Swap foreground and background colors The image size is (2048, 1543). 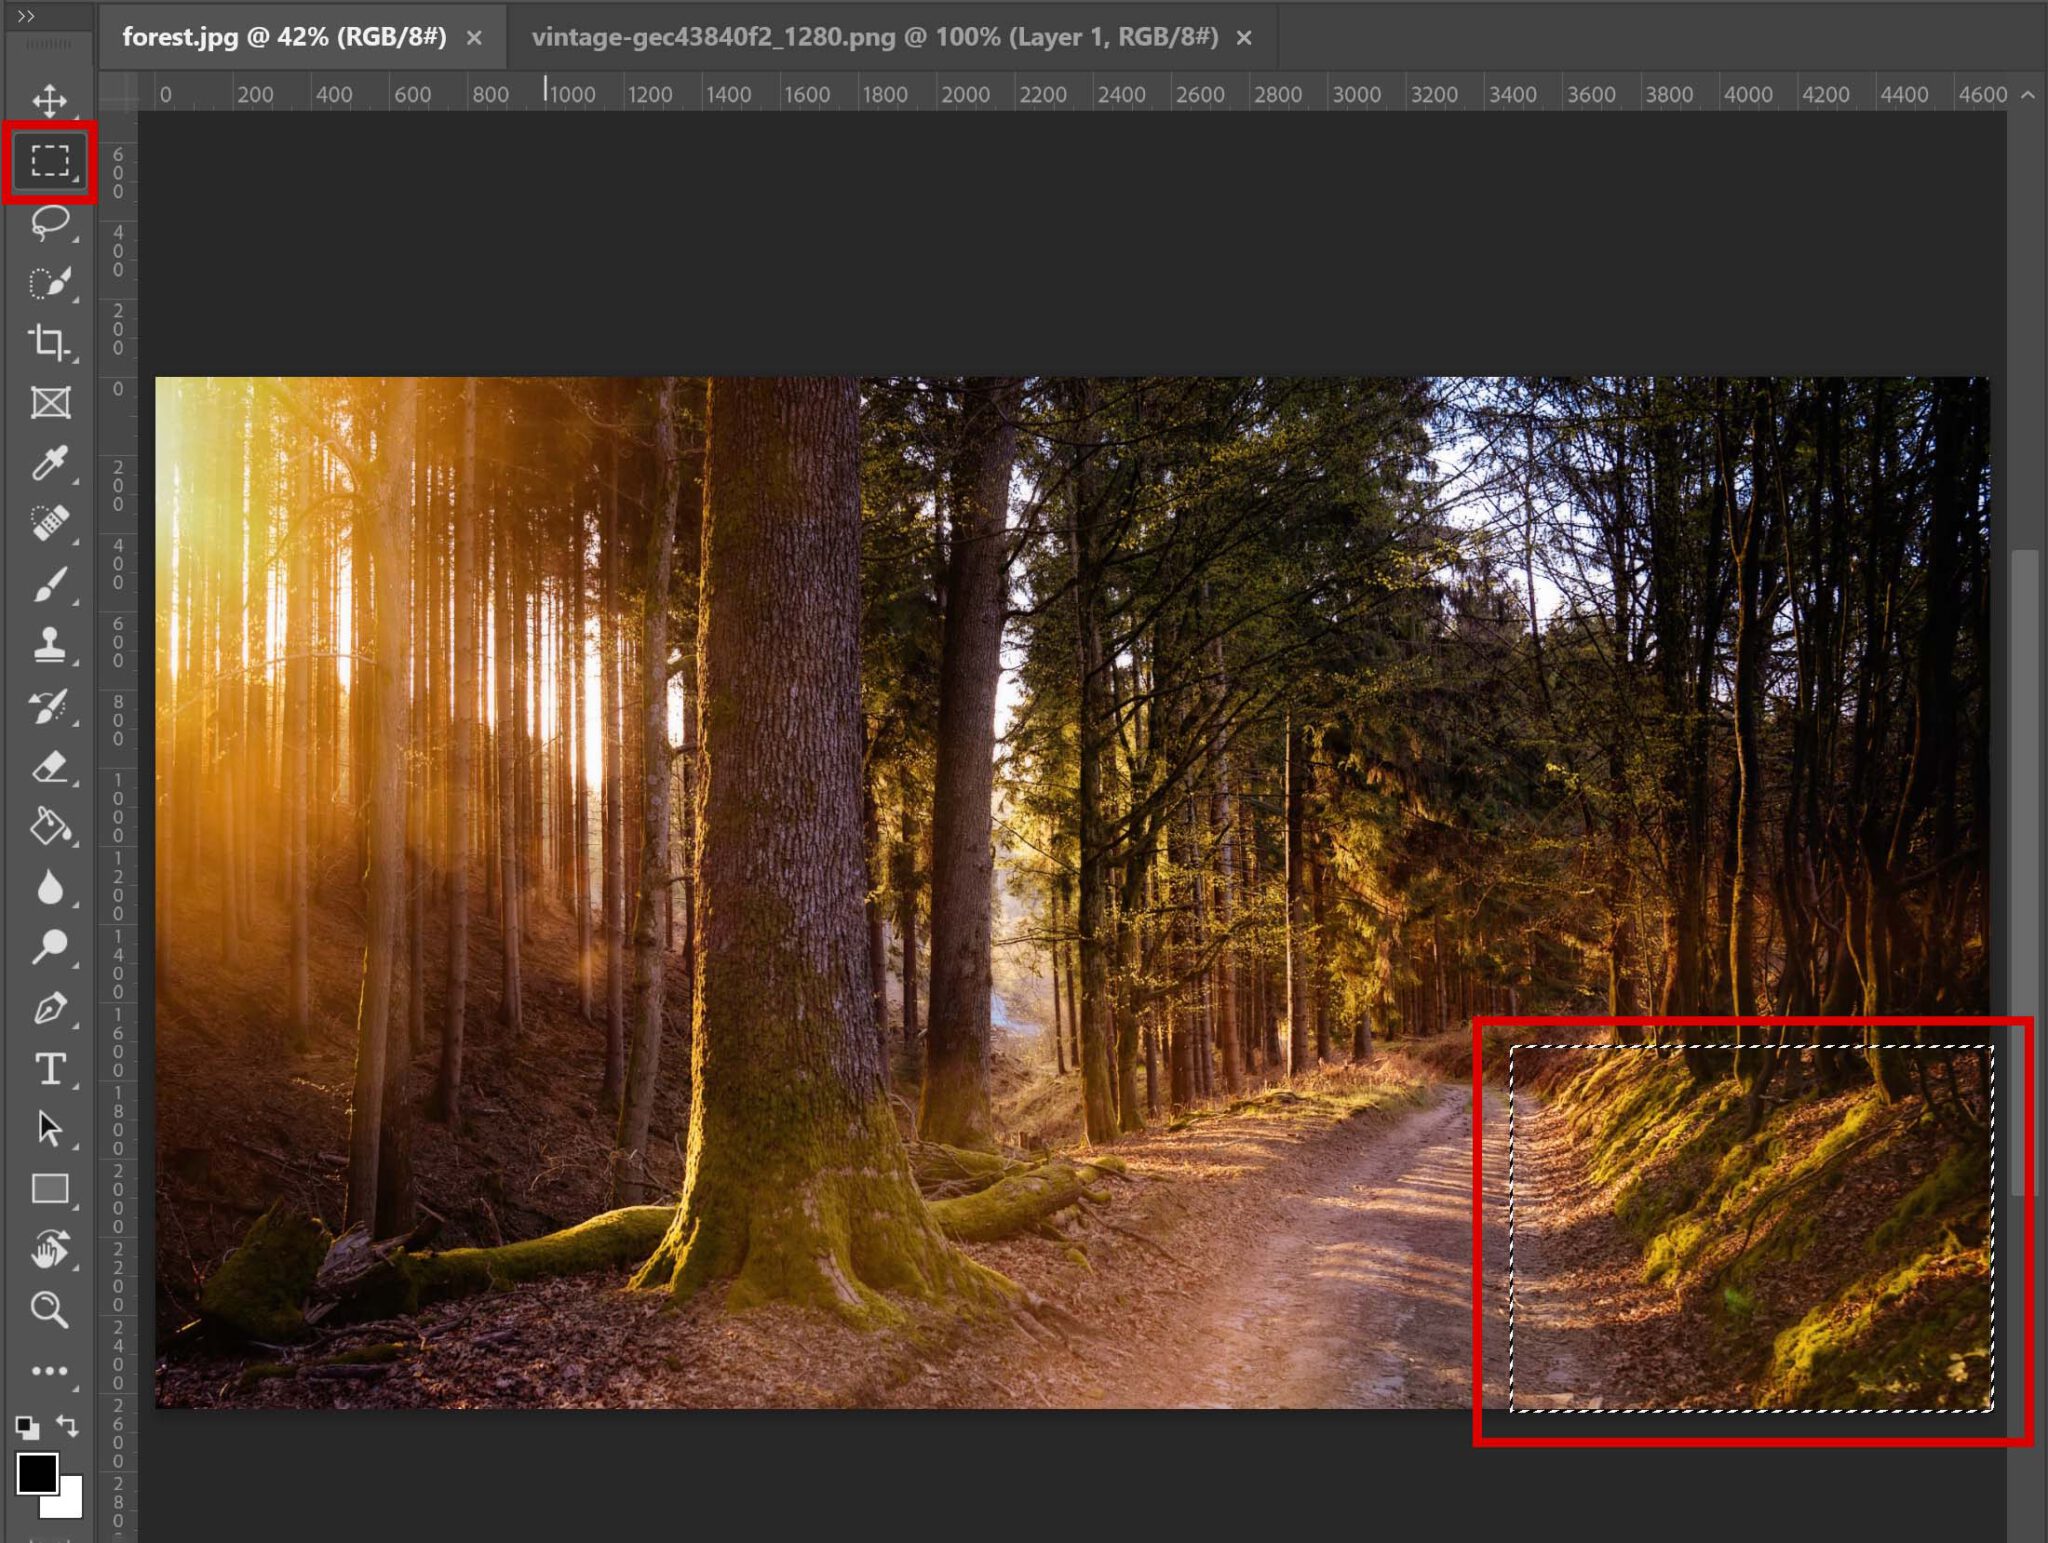click(70, 1427)
